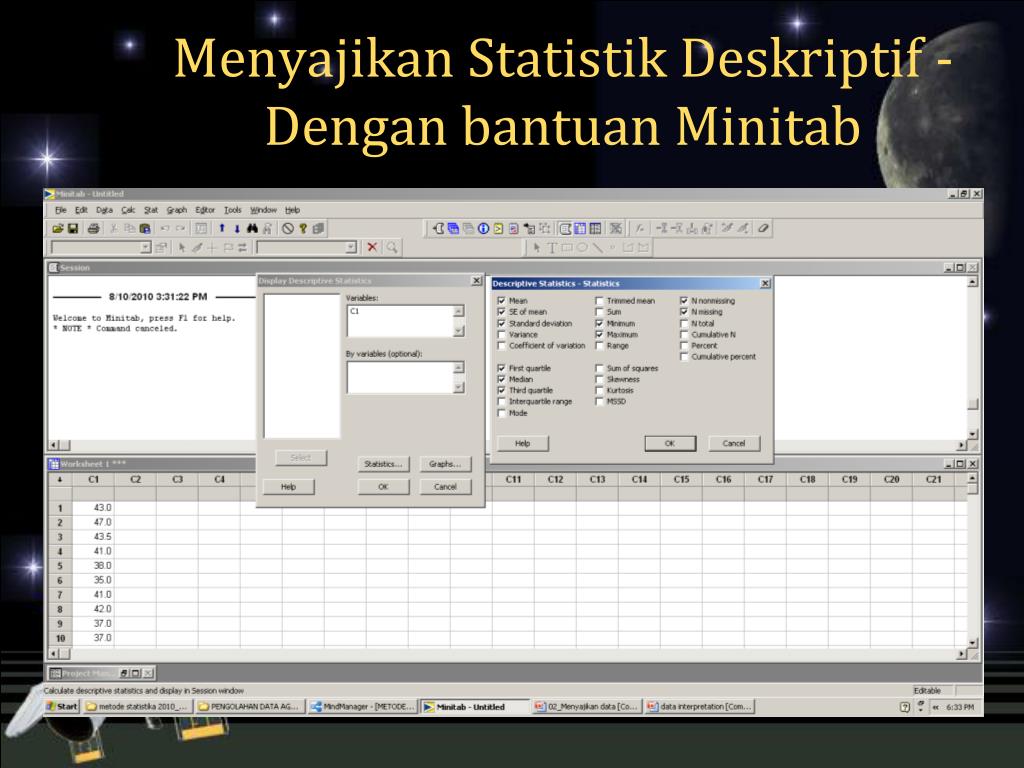The height and width of the screenshot is (768, 1024).
Task: Click worksheet cell with value 43.5
Action: click(x=93, y=537)
